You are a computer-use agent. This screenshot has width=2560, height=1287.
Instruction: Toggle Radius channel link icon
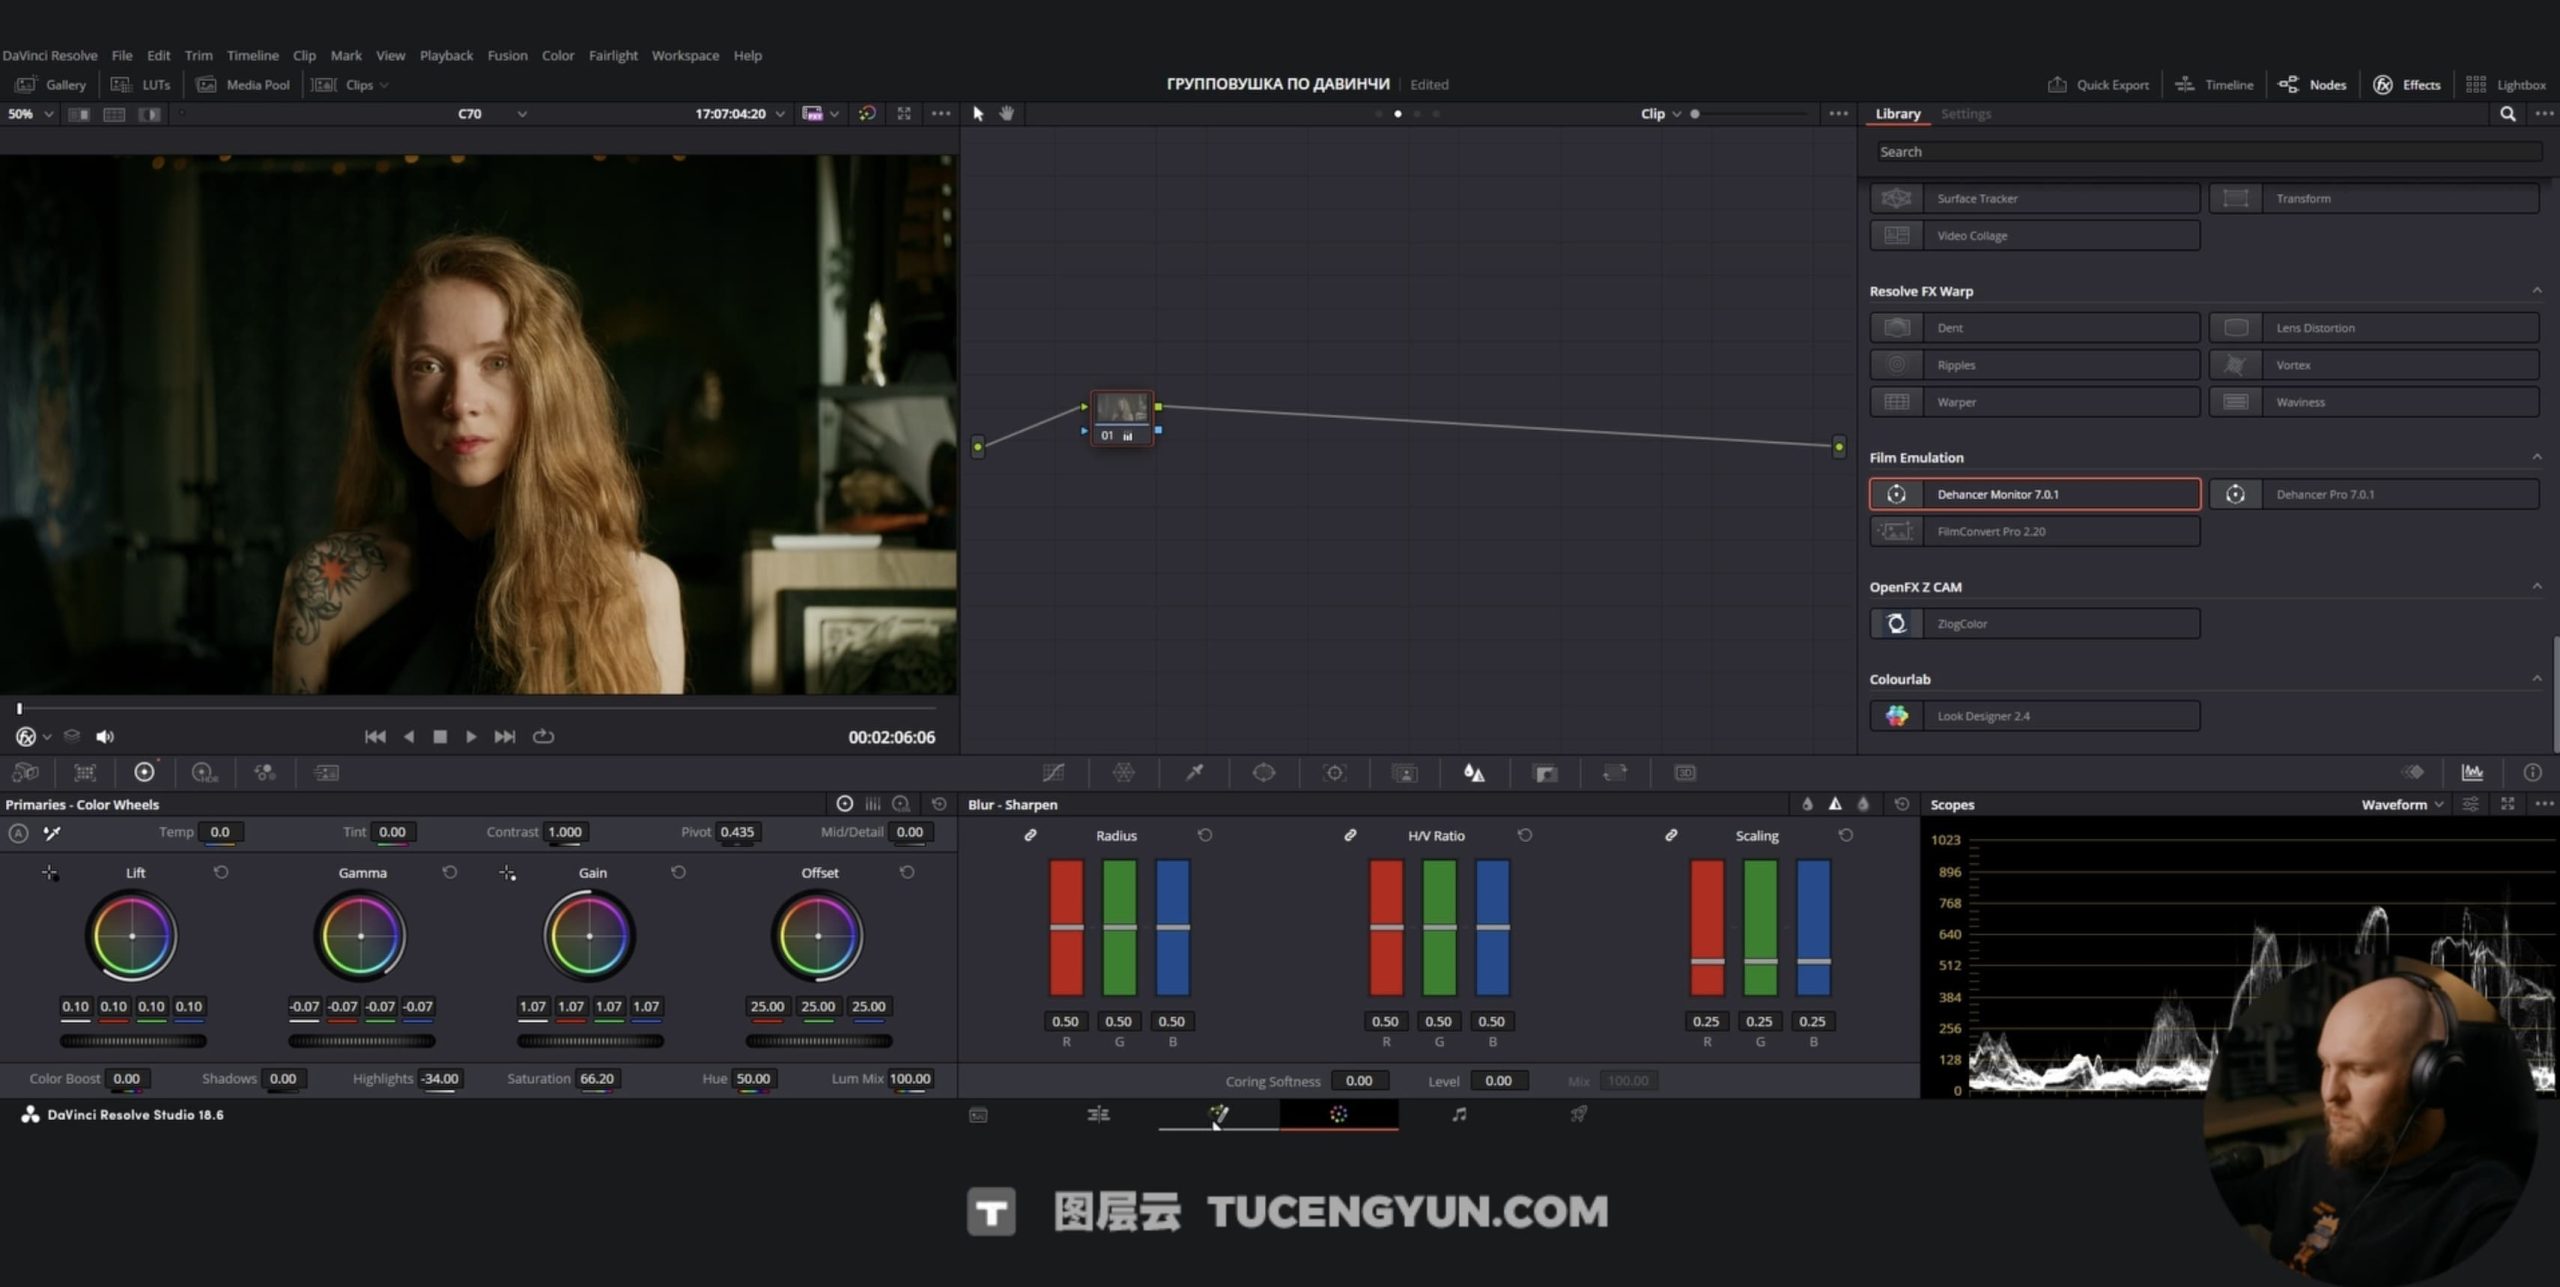point(1030,835)
